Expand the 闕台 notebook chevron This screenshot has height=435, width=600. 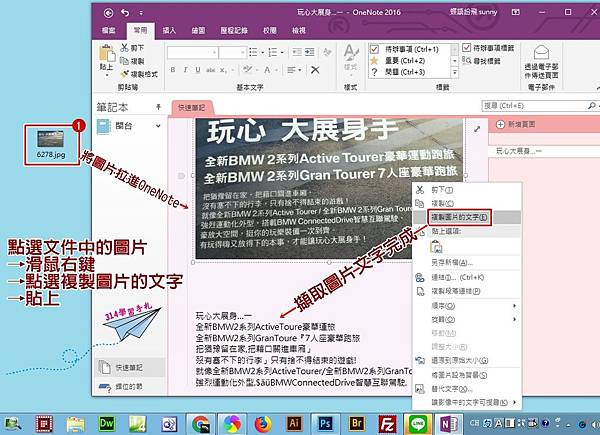coord(158,125)
